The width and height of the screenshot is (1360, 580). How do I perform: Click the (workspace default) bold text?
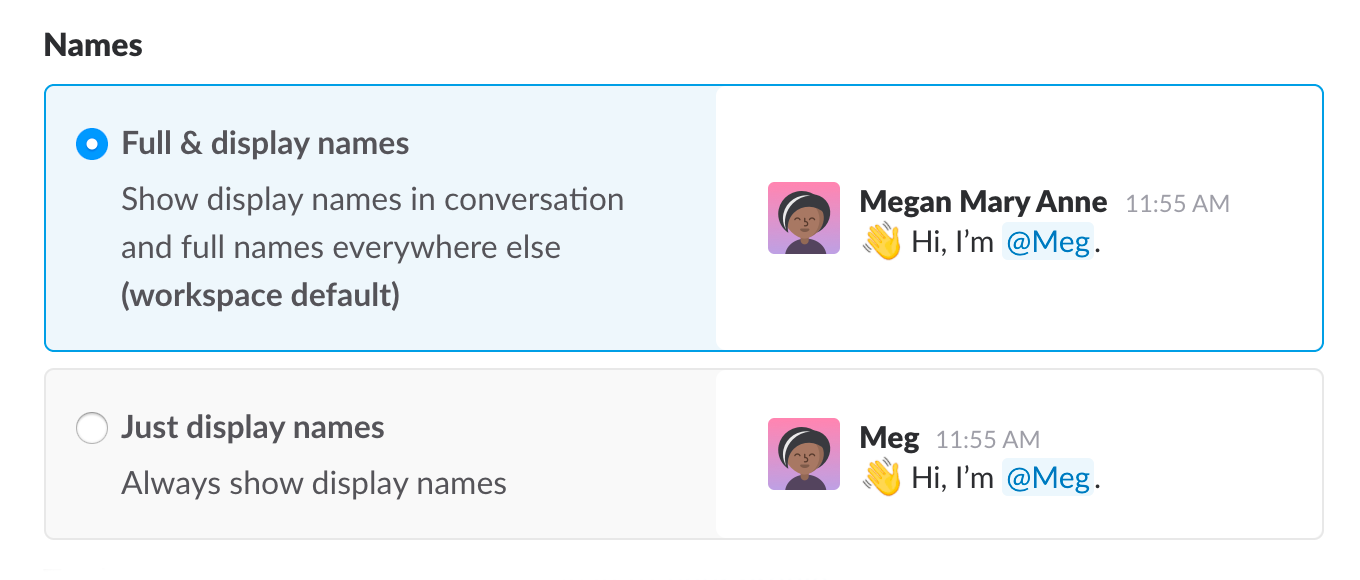(260, 296)
